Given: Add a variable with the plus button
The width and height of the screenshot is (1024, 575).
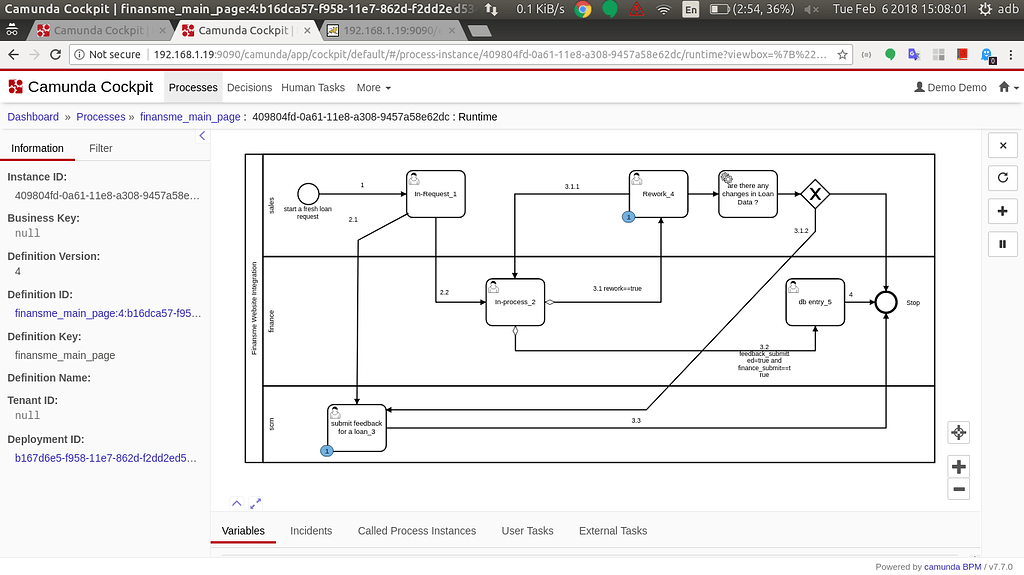Looking at the screenshot, I should point(1002,211).
